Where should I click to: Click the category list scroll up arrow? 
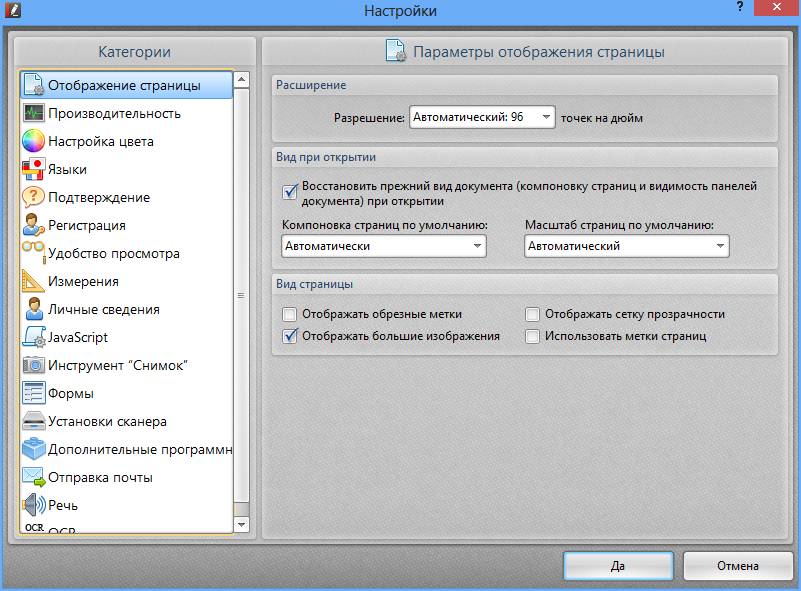tap(241, 79)
